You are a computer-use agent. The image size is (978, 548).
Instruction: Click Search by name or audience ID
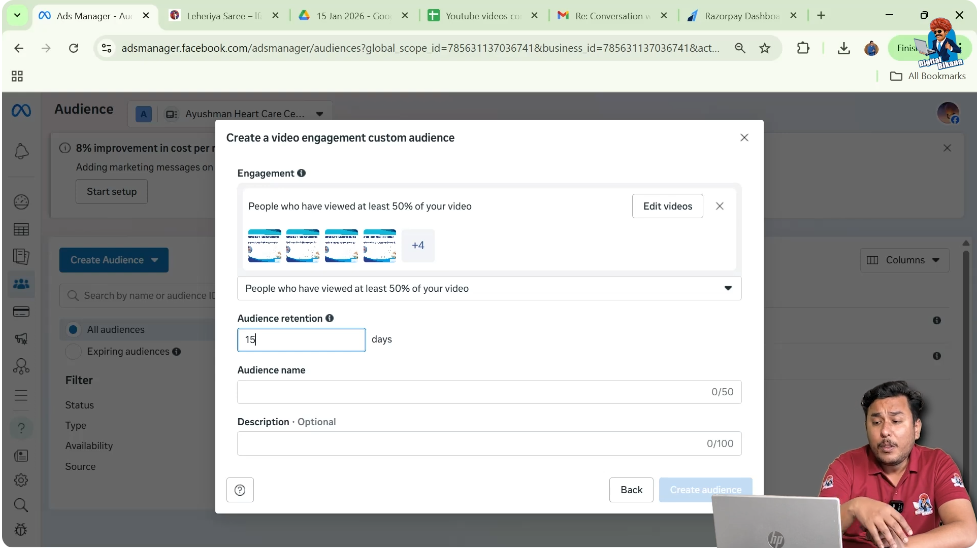click(138, 296)
